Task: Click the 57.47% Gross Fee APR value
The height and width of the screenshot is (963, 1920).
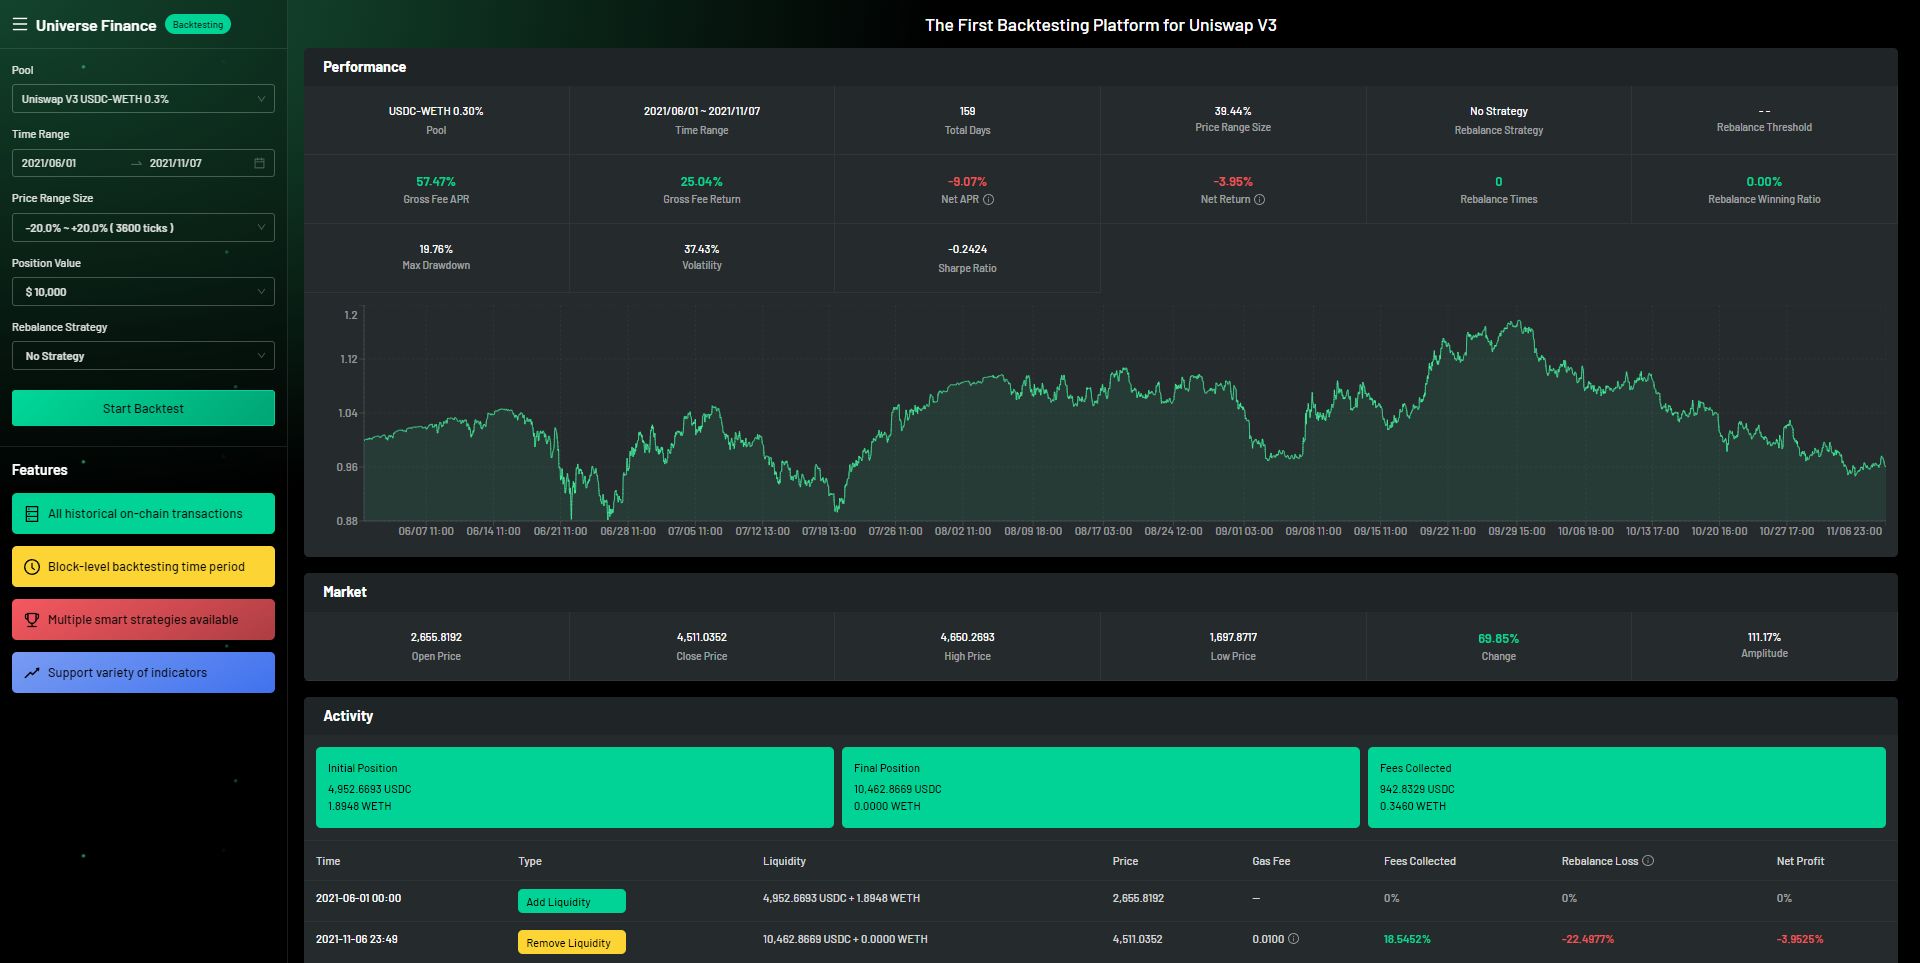Action: [x=436, y=182]
